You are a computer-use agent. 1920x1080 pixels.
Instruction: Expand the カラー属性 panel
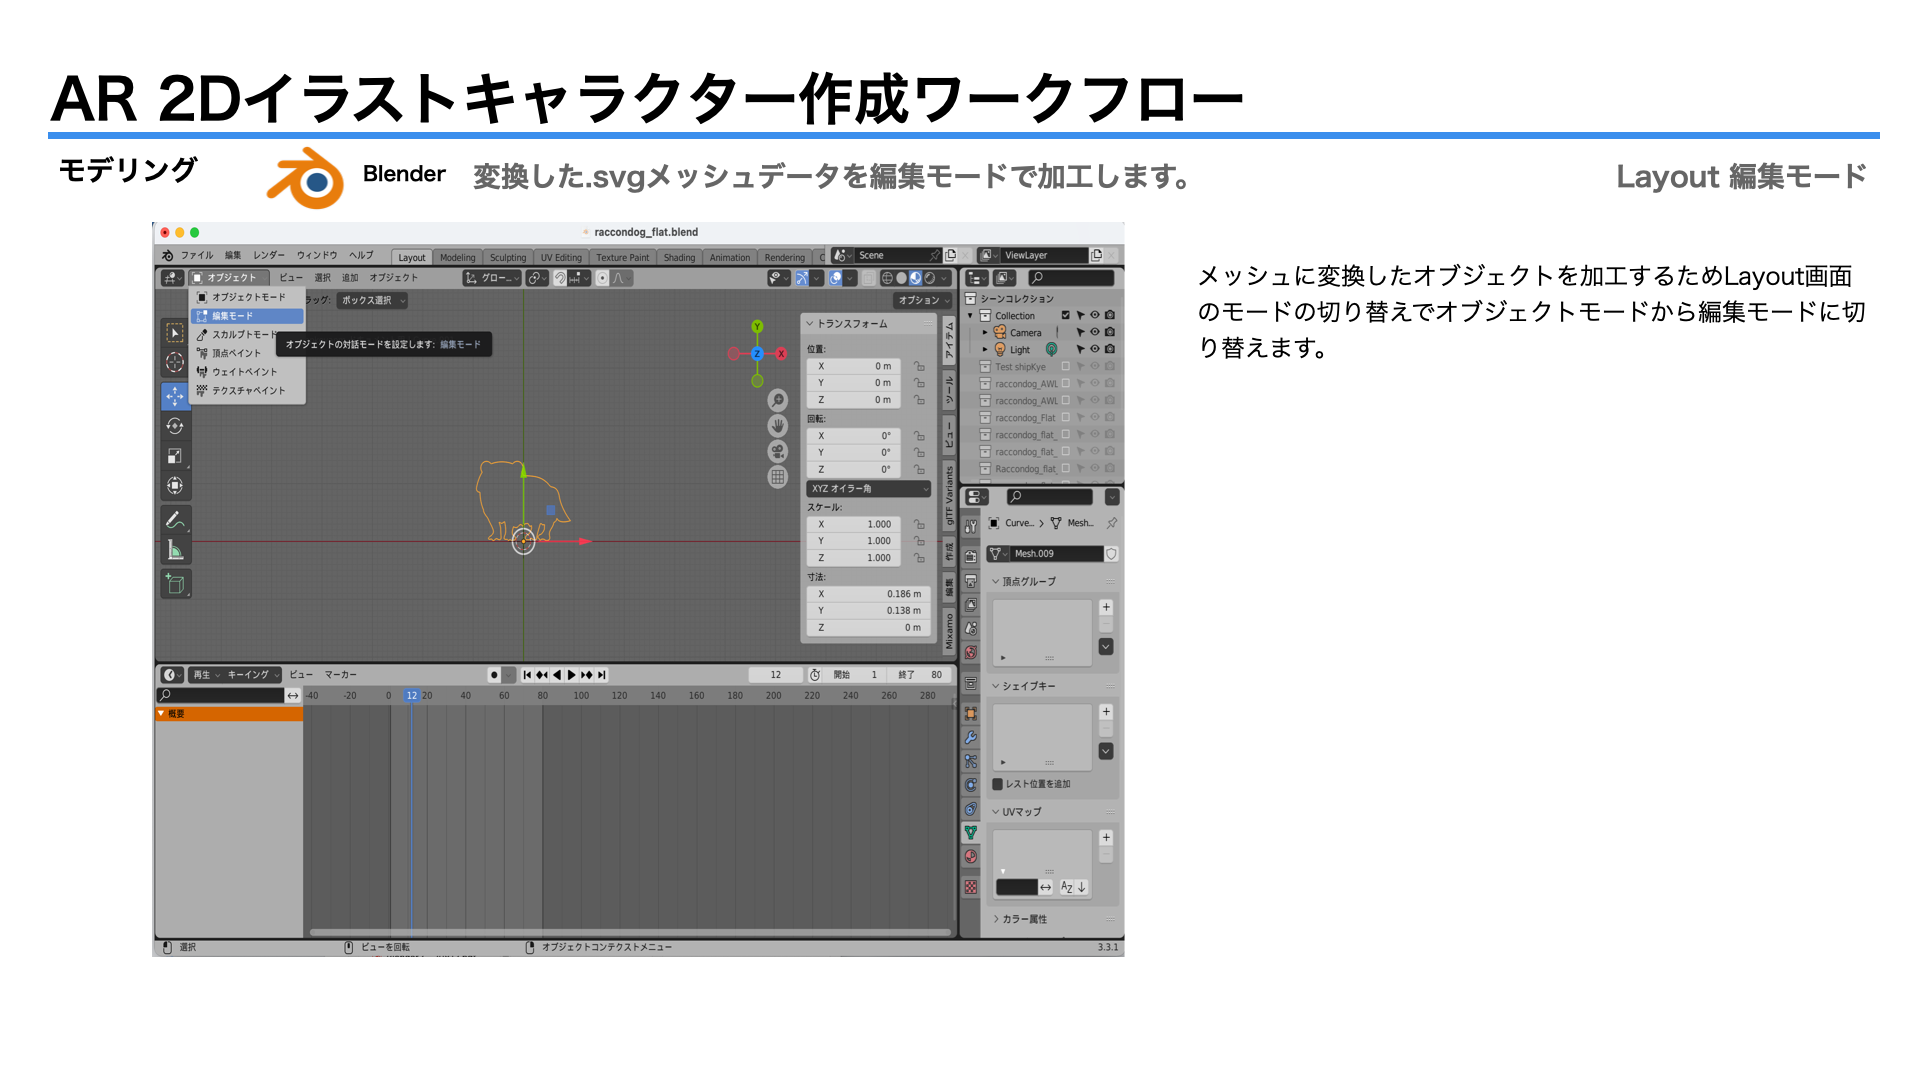pyautogui.click(x=996, y=919)
